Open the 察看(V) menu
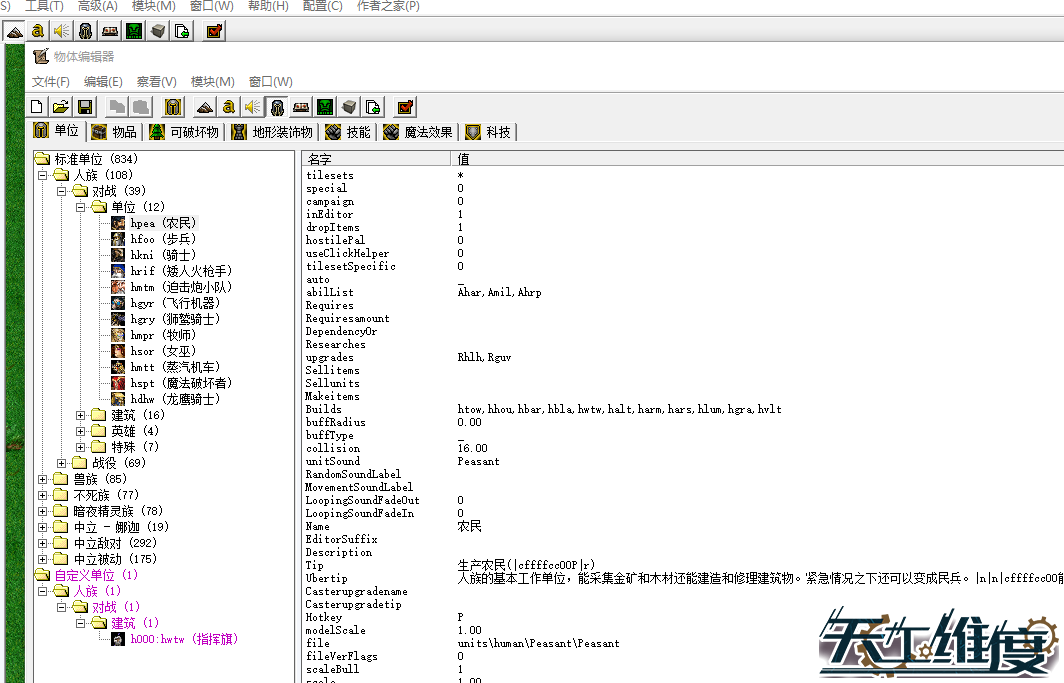The width and height of the screenshot is (1064, 683). tap(156, 82)
